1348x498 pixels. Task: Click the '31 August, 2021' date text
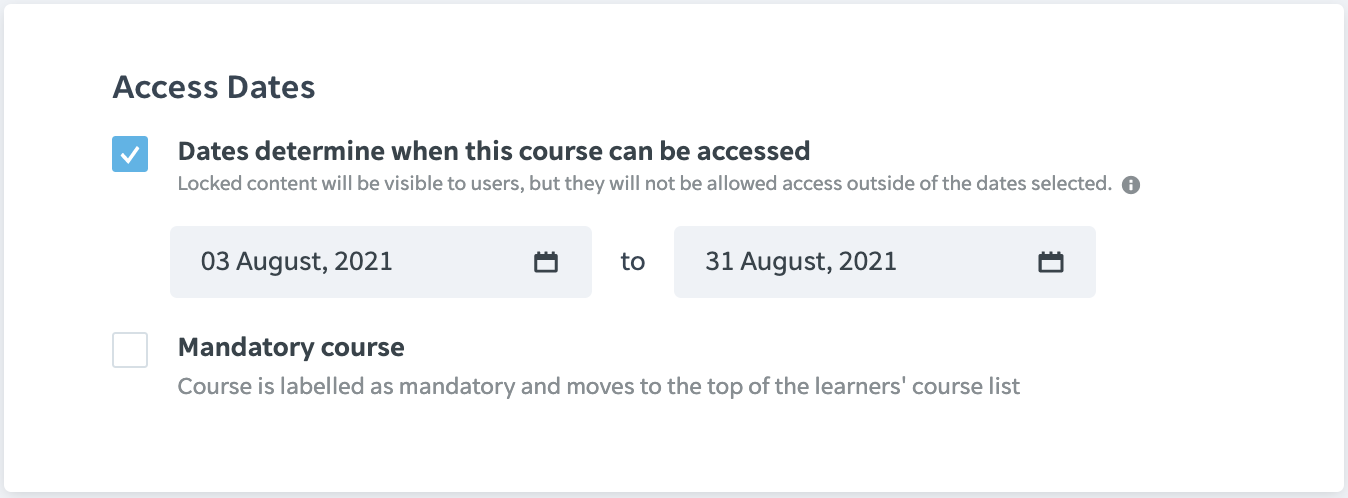coord(801,262)
